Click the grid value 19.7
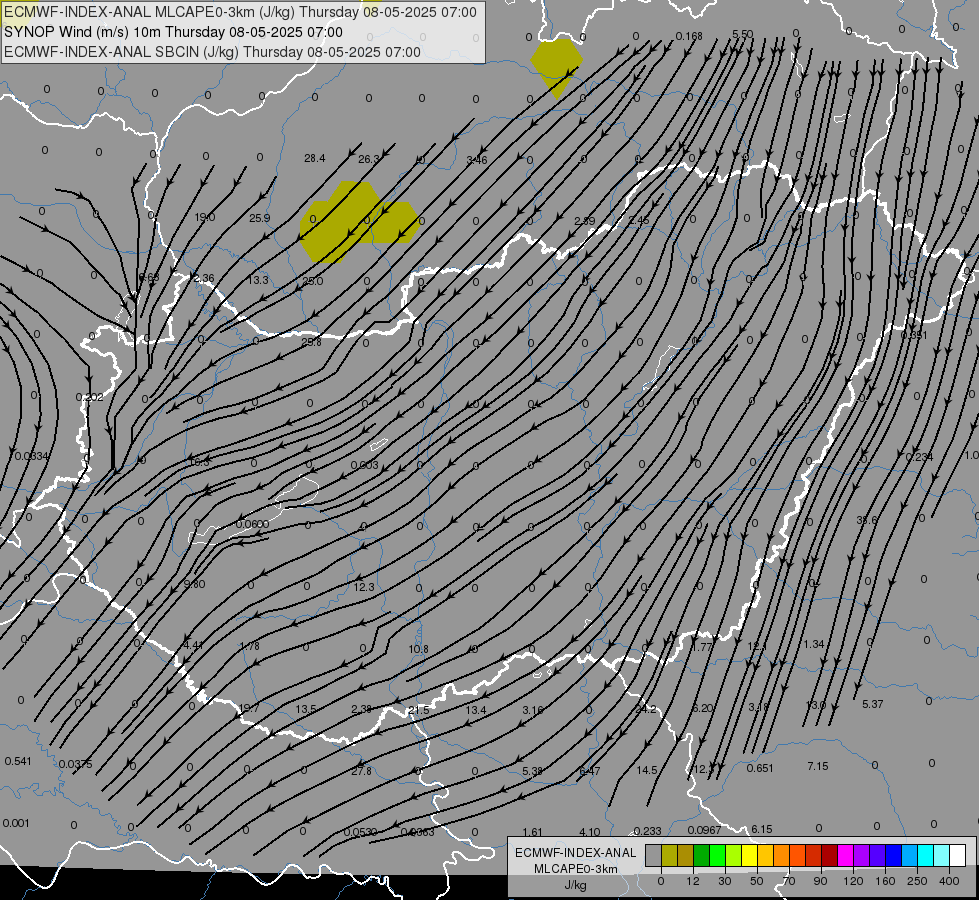Image resolution: width=979 pixels, height=900 pixels. (248, 708)
